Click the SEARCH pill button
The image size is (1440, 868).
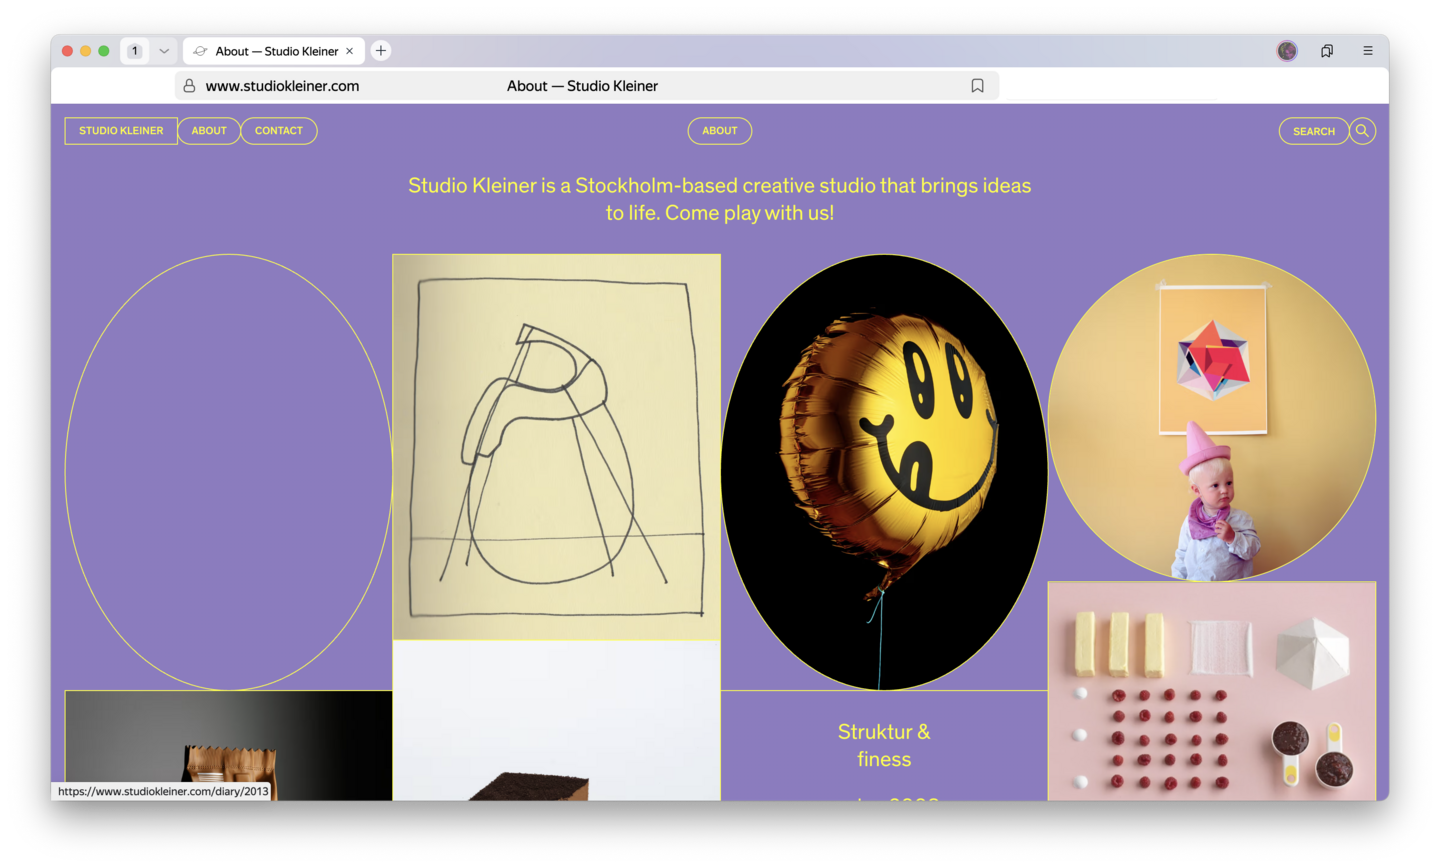pyautogui.click(x=1314, y=131)
